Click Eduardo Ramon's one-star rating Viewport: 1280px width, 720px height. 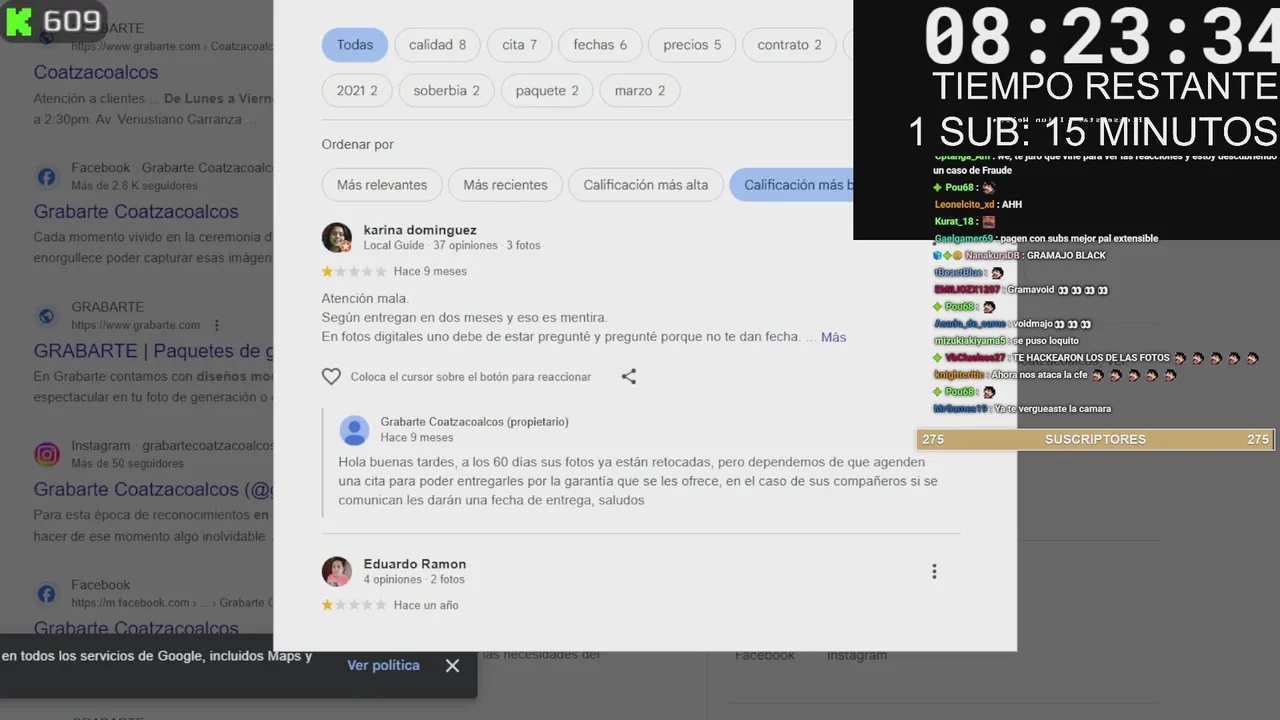tap(353, 605)
